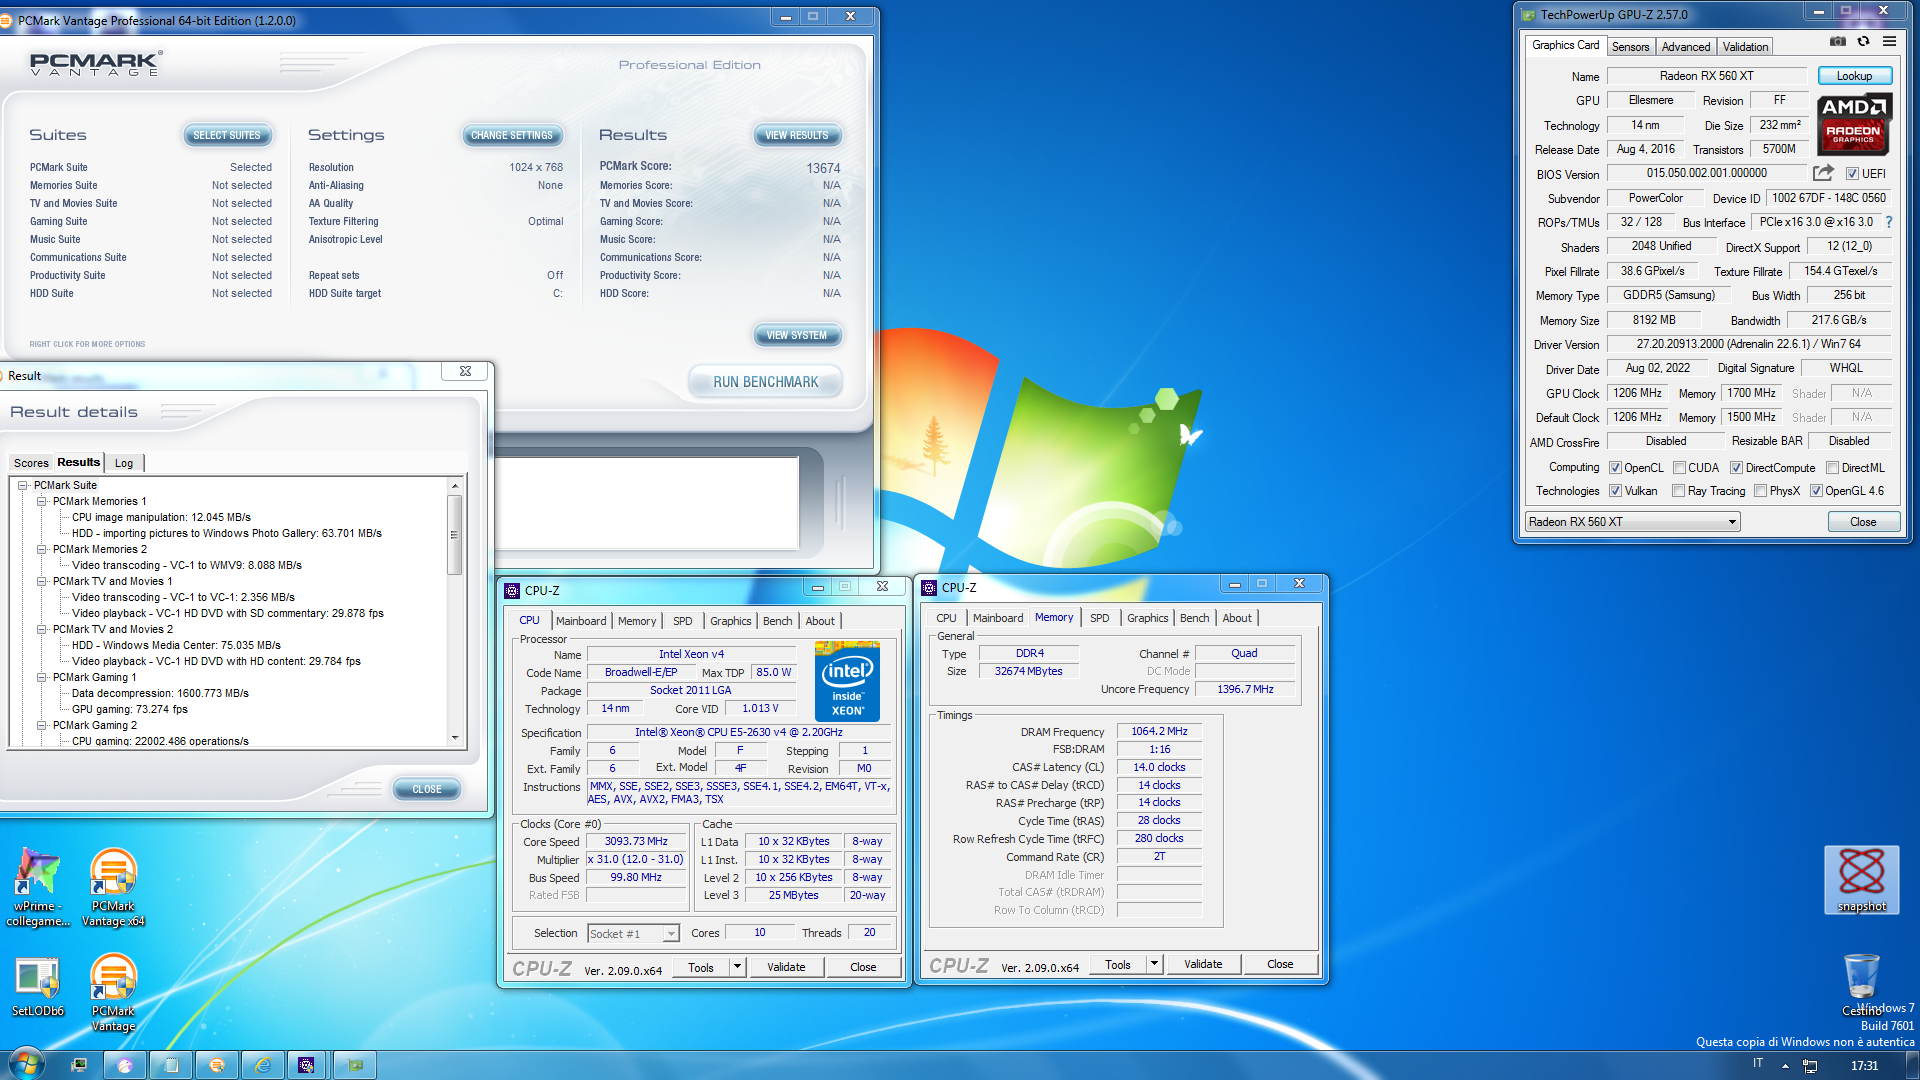Viewport: 1920px width, 1080px height.
Task: Toggle the UEFI checkbox in GPU-Z
Action: pos(1852,174)
